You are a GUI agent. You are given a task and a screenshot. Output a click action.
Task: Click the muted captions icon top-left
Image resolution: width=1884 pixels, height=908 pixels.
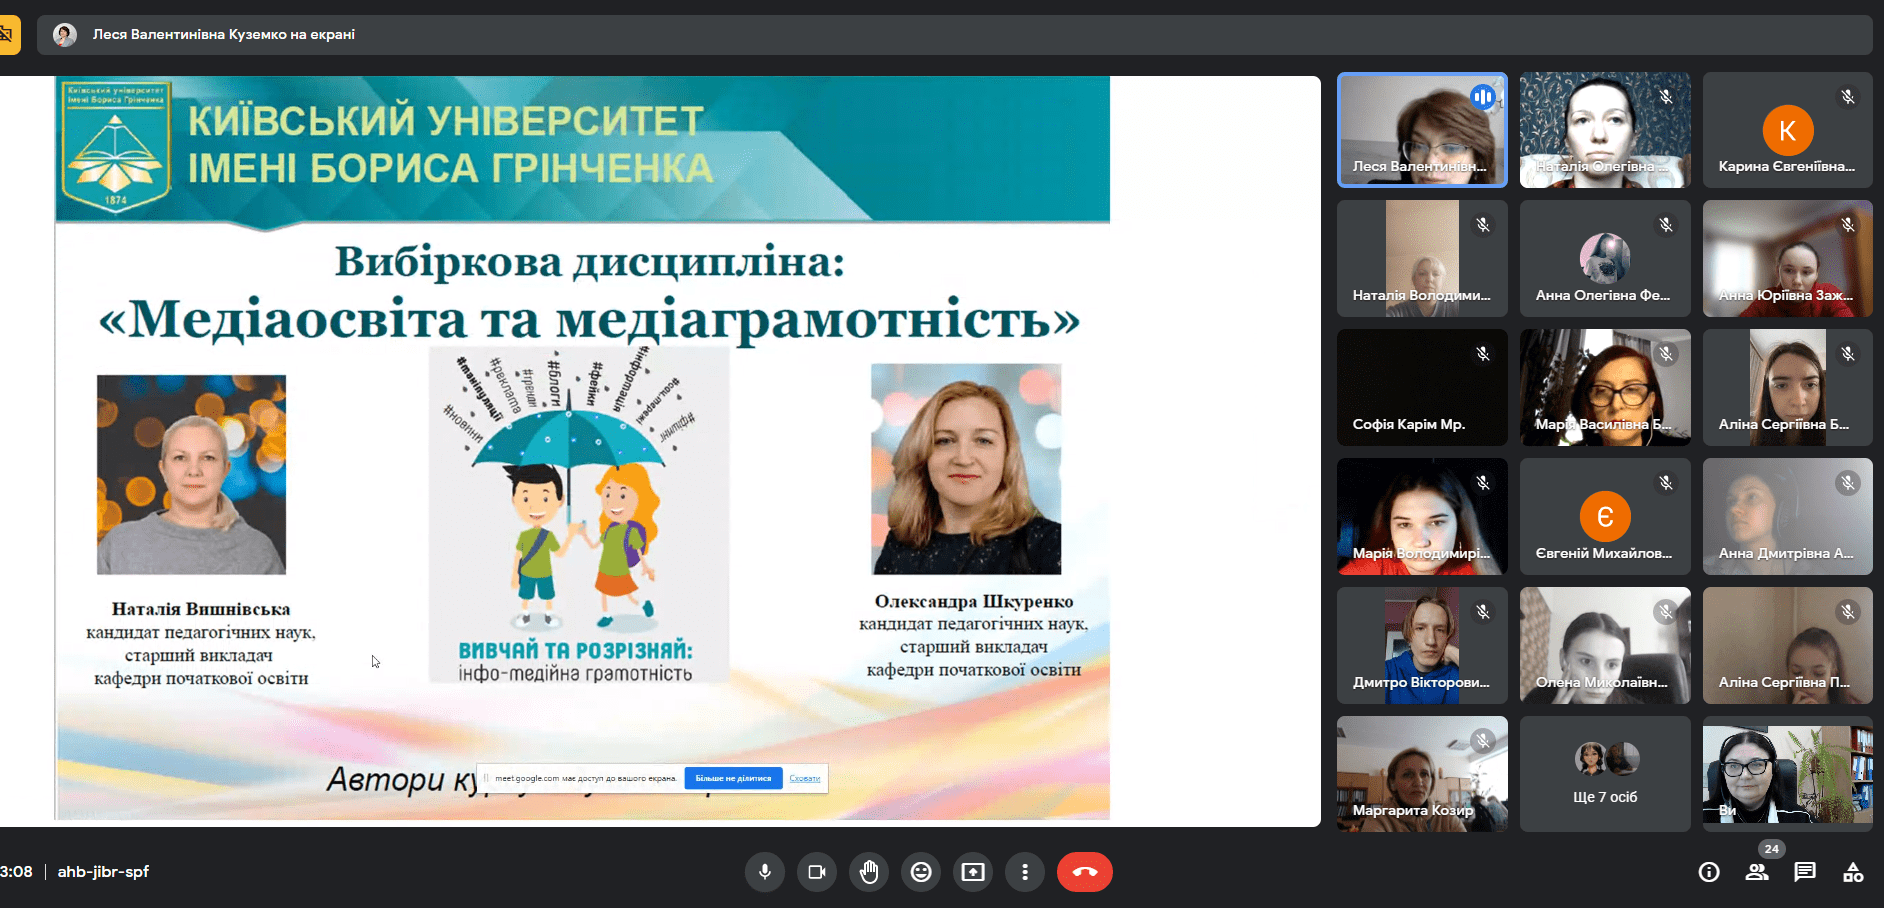[x=6, y=35]
